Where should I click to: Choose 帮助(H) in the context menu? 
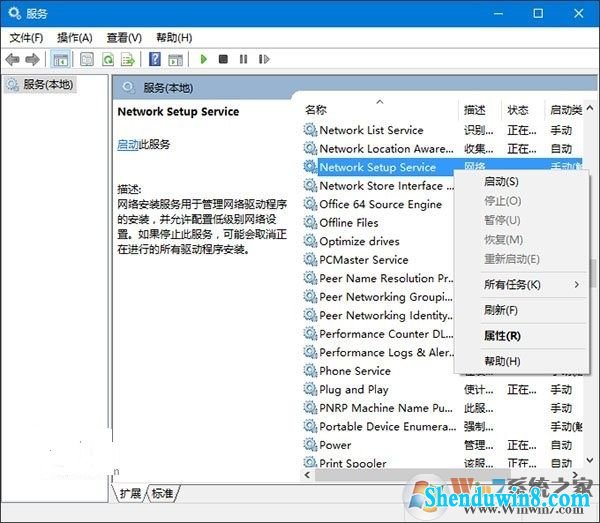click(521, 361)
